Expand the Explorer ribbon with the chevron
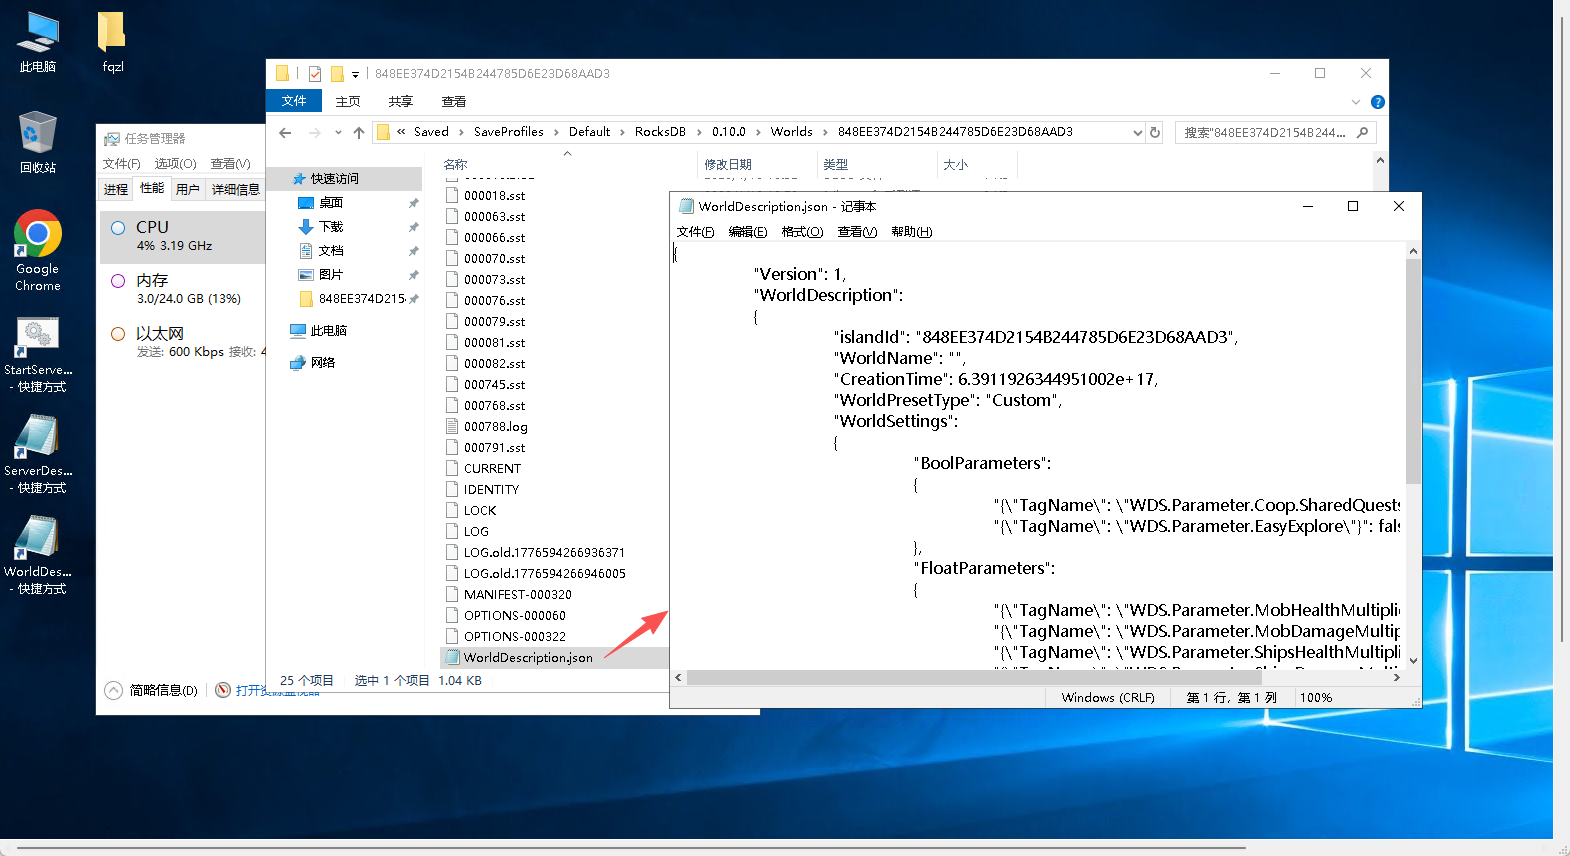Image resolution: width=1570 pixels, height=856 pixels. (x=1355, y=102)
